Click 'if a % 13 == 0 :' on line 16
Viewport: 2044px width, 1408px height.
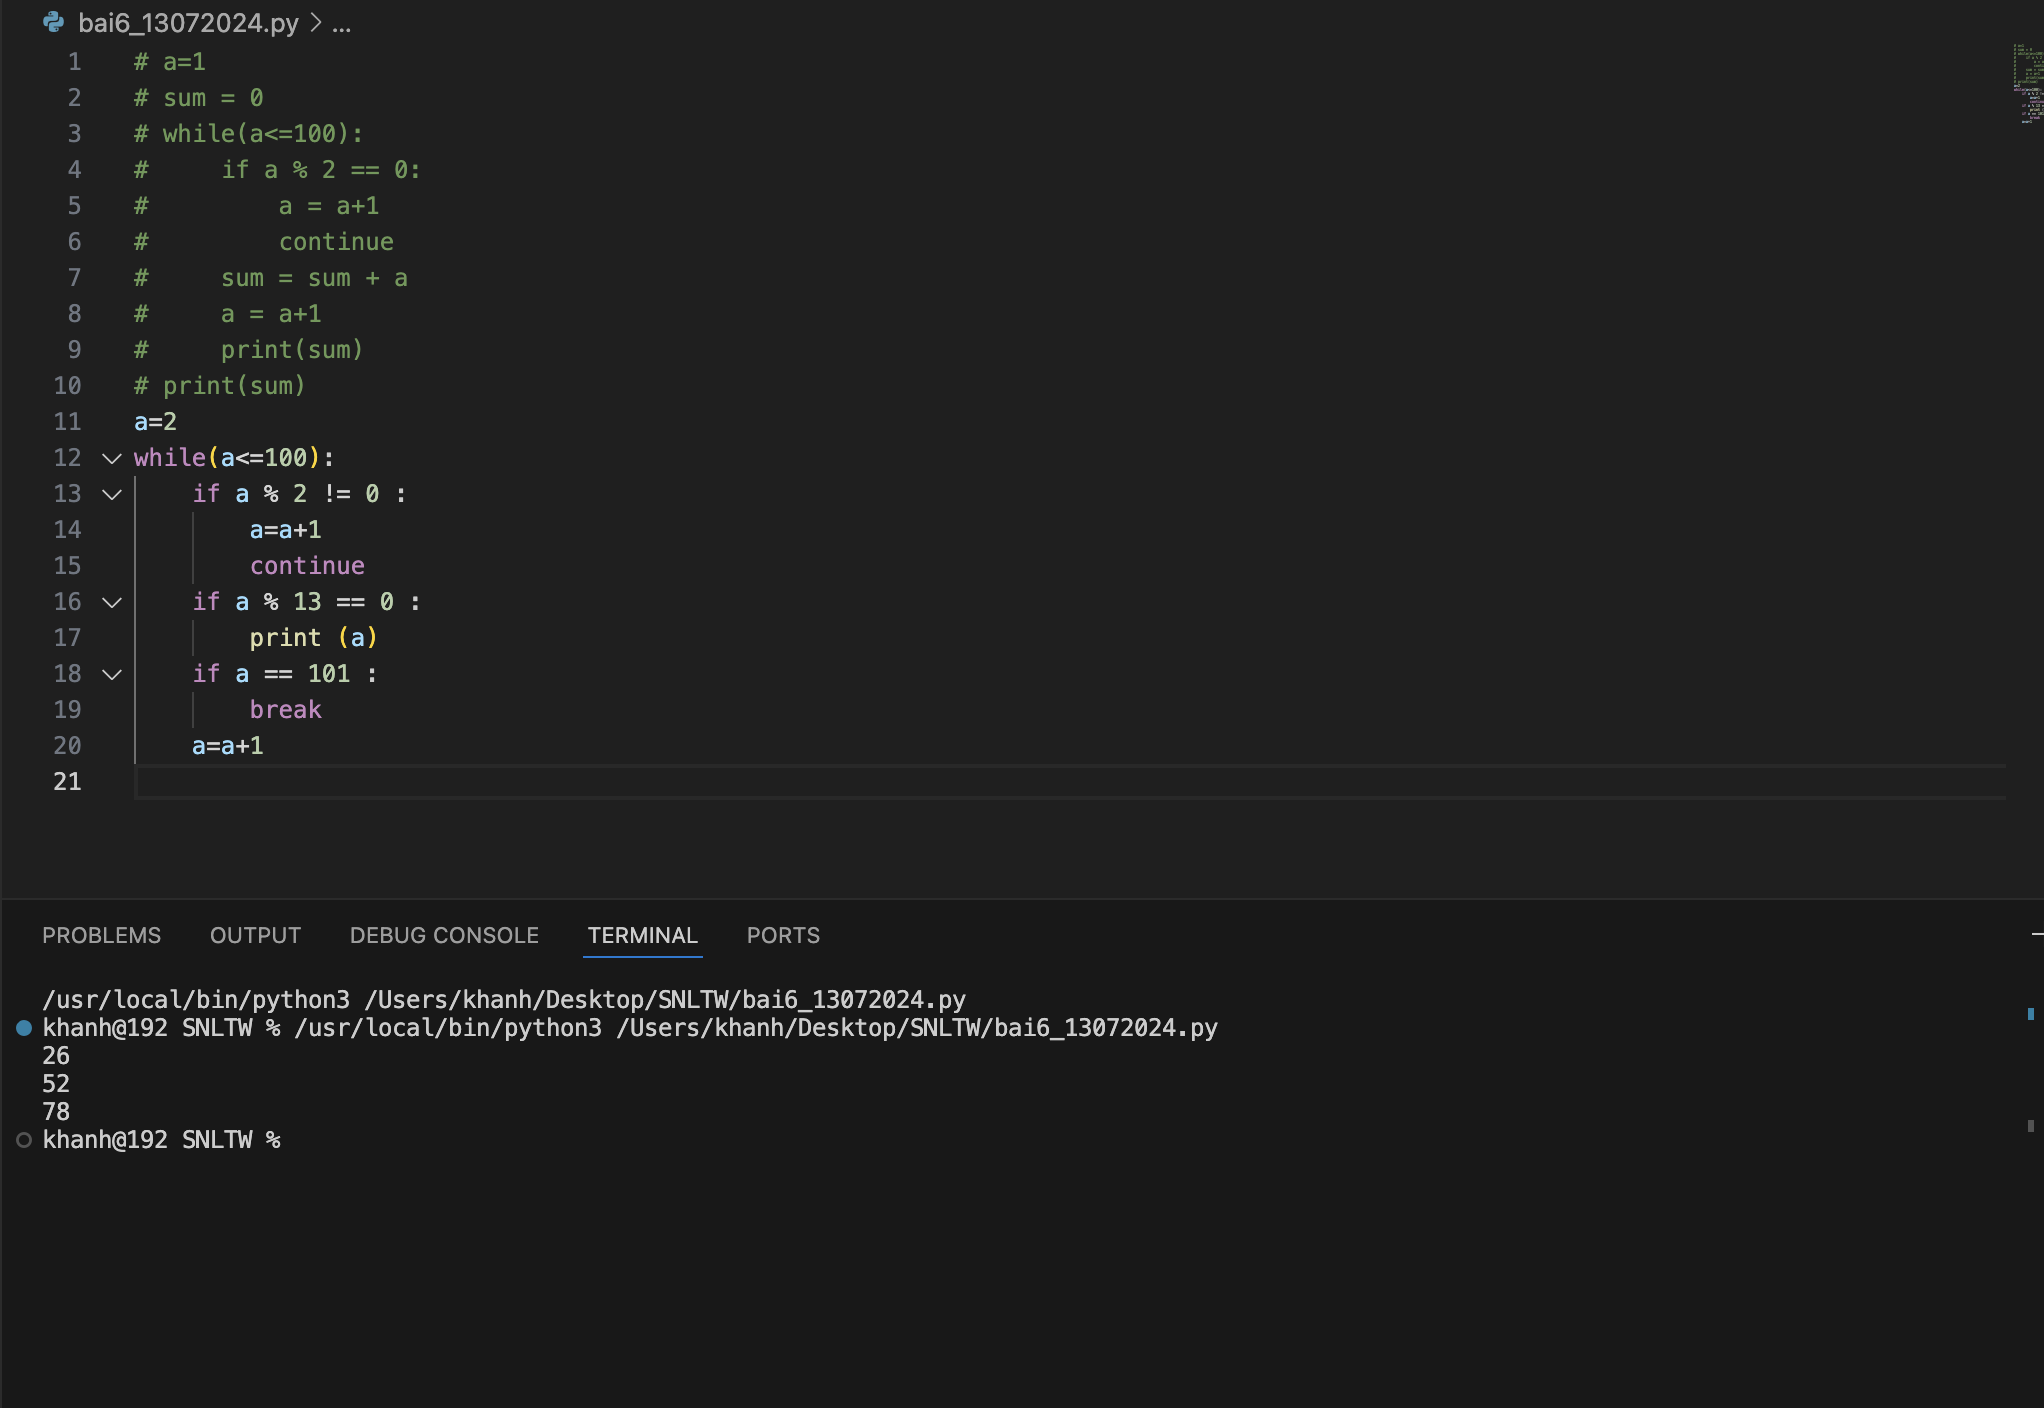coord(306,602)
